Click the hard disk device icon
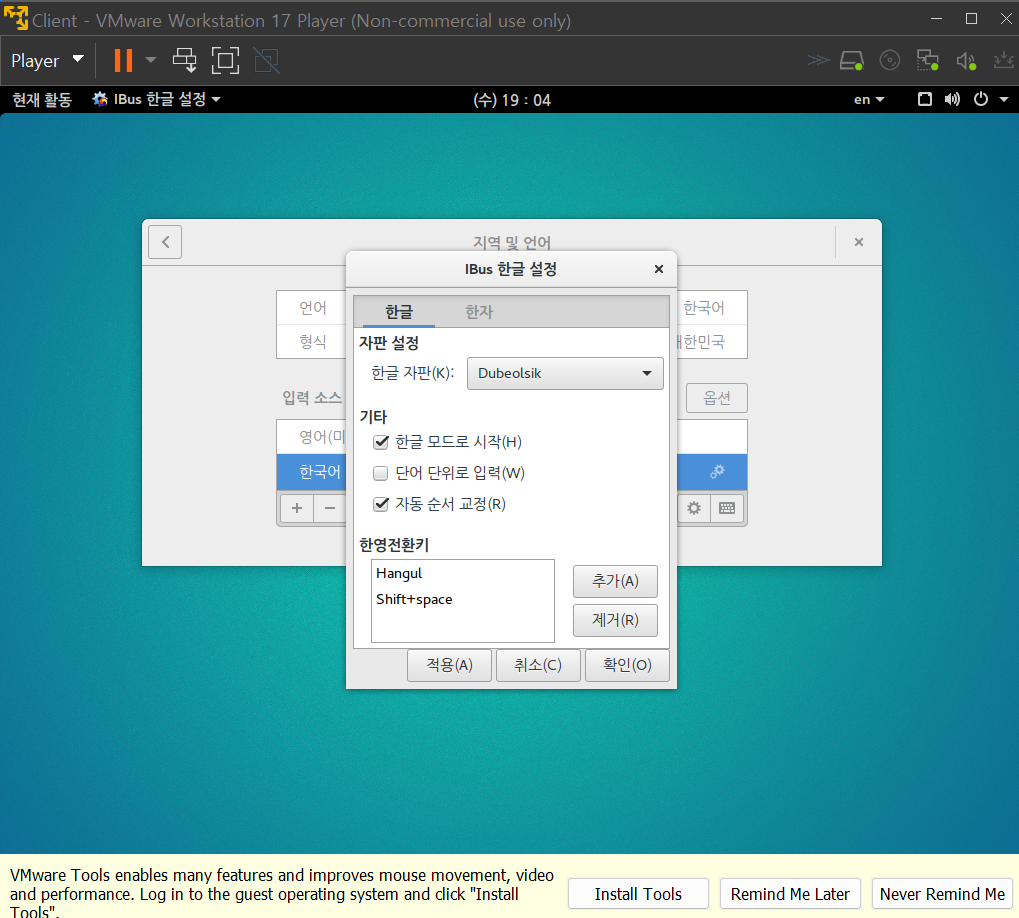The height and width of the screenshot is (918, 1019). pyautogui.click(x=851, y=60)
